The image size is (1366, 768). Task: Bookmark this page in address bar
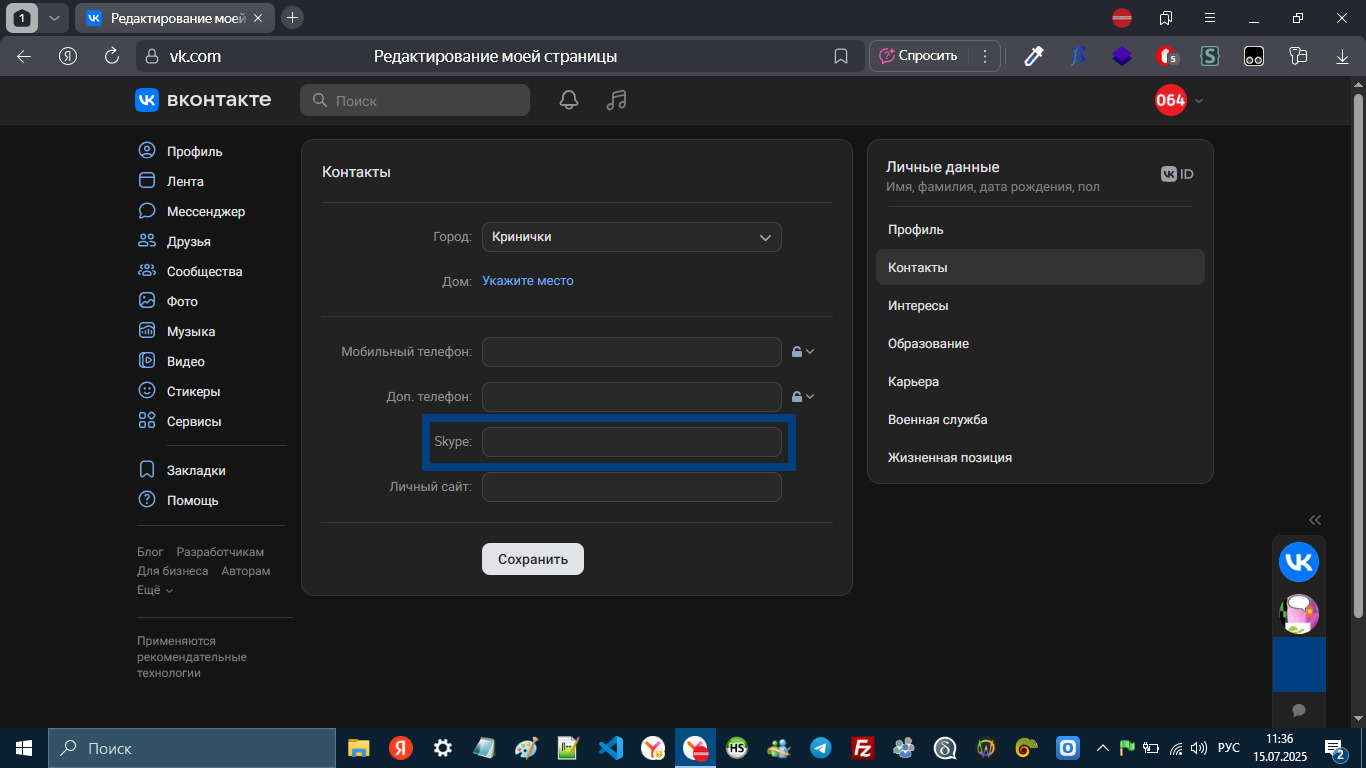(x=841, y=56)
